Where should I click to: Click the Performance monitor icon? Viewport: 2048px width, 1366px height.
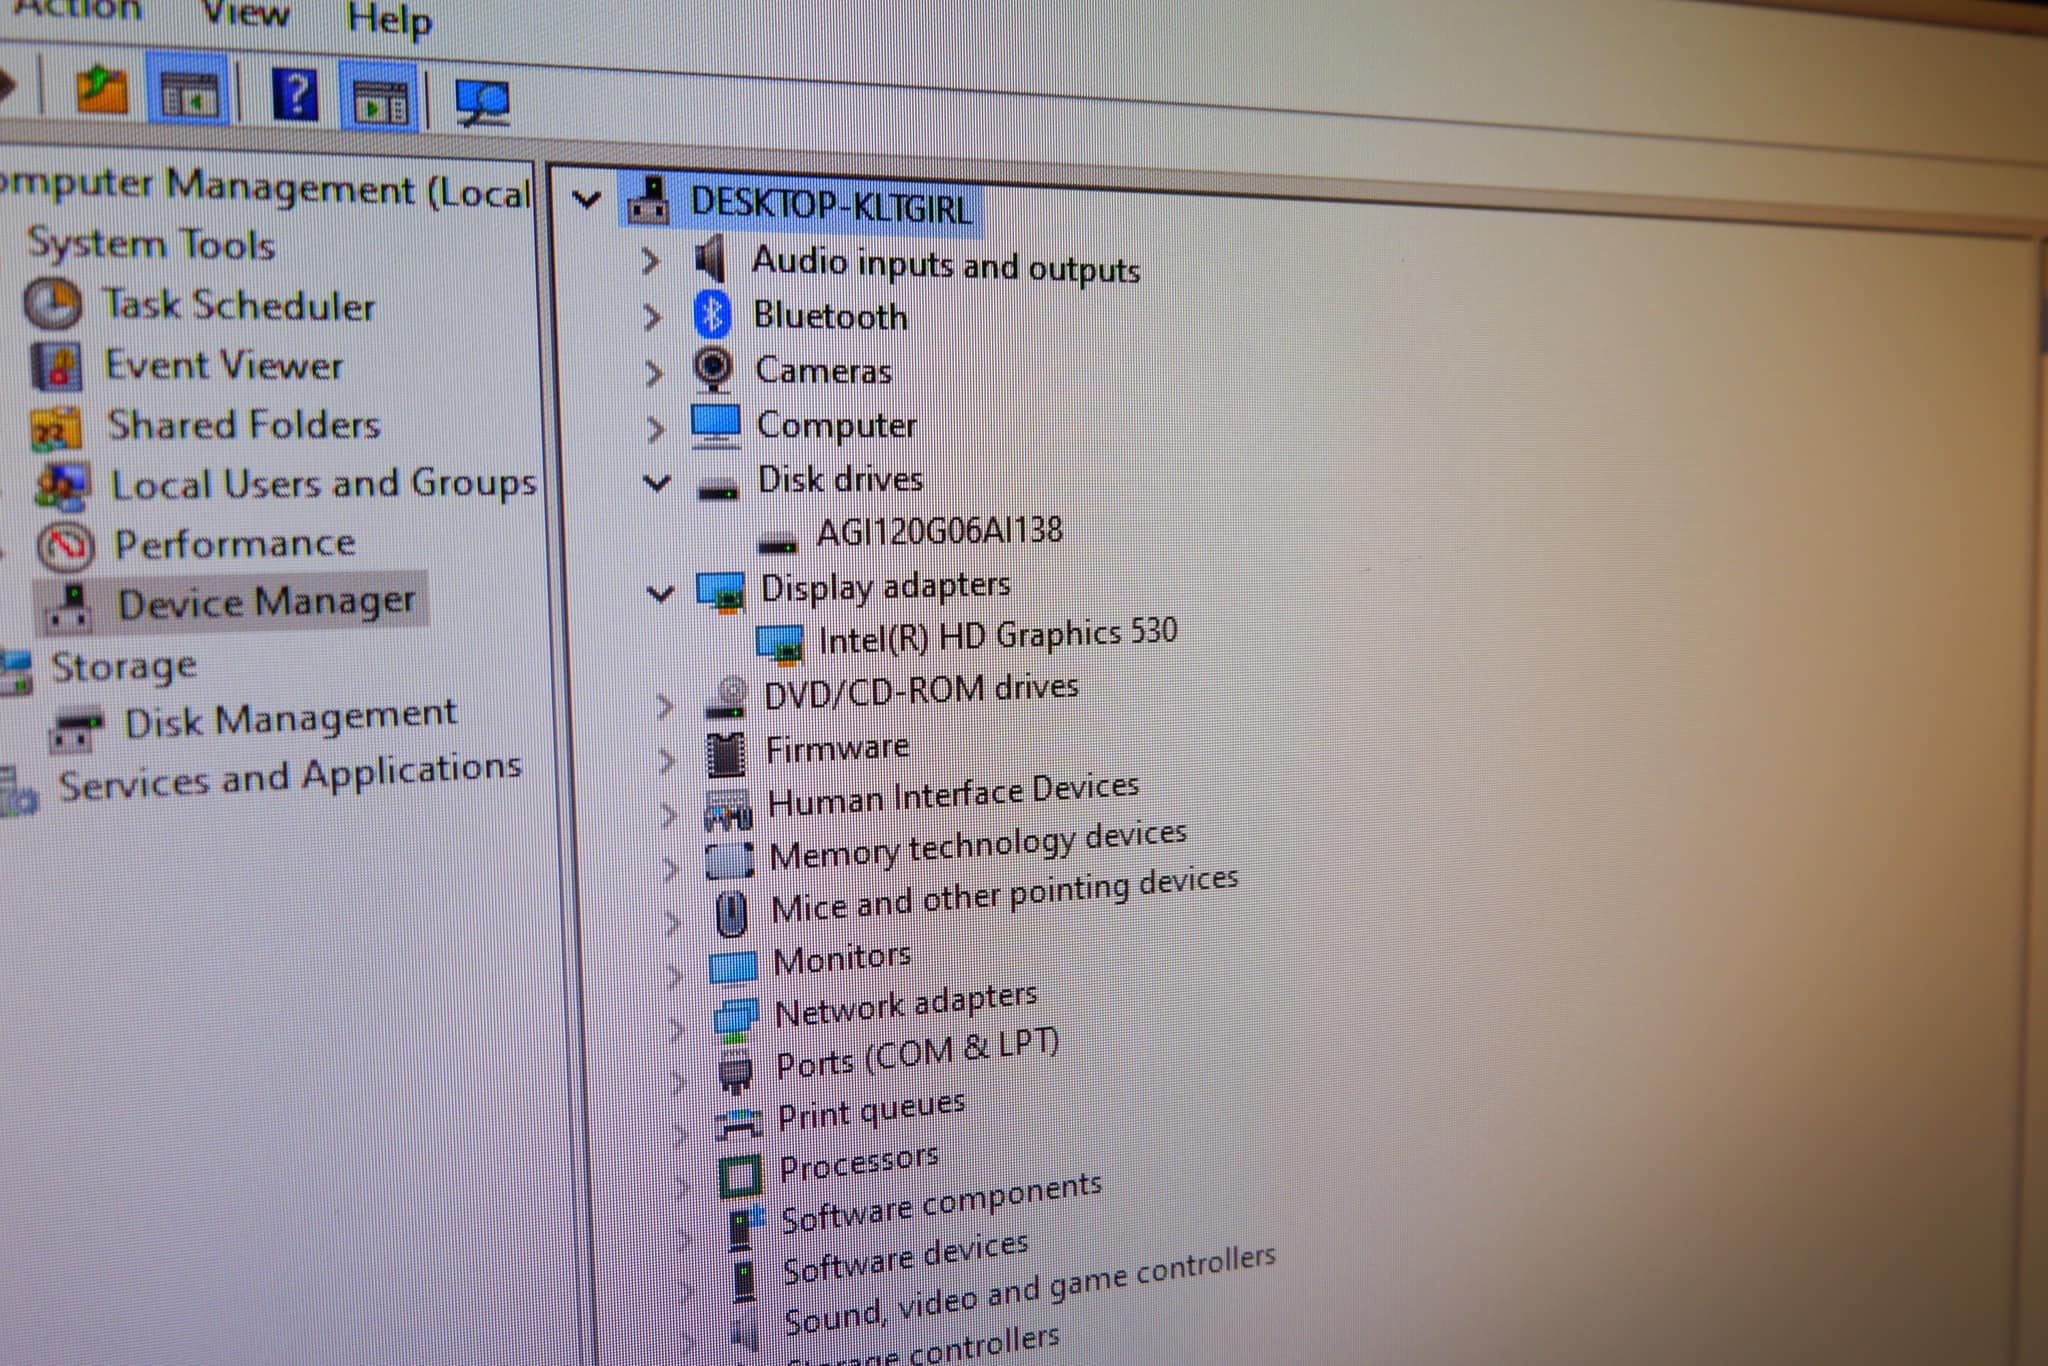click(65, 545)
